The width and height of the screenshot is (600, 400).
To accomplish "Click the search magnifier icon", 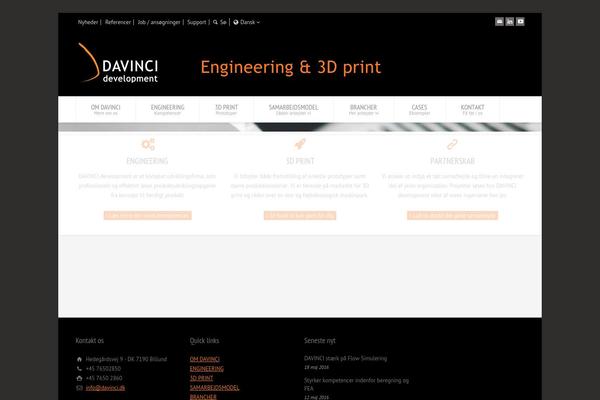I will coord(215,22).
